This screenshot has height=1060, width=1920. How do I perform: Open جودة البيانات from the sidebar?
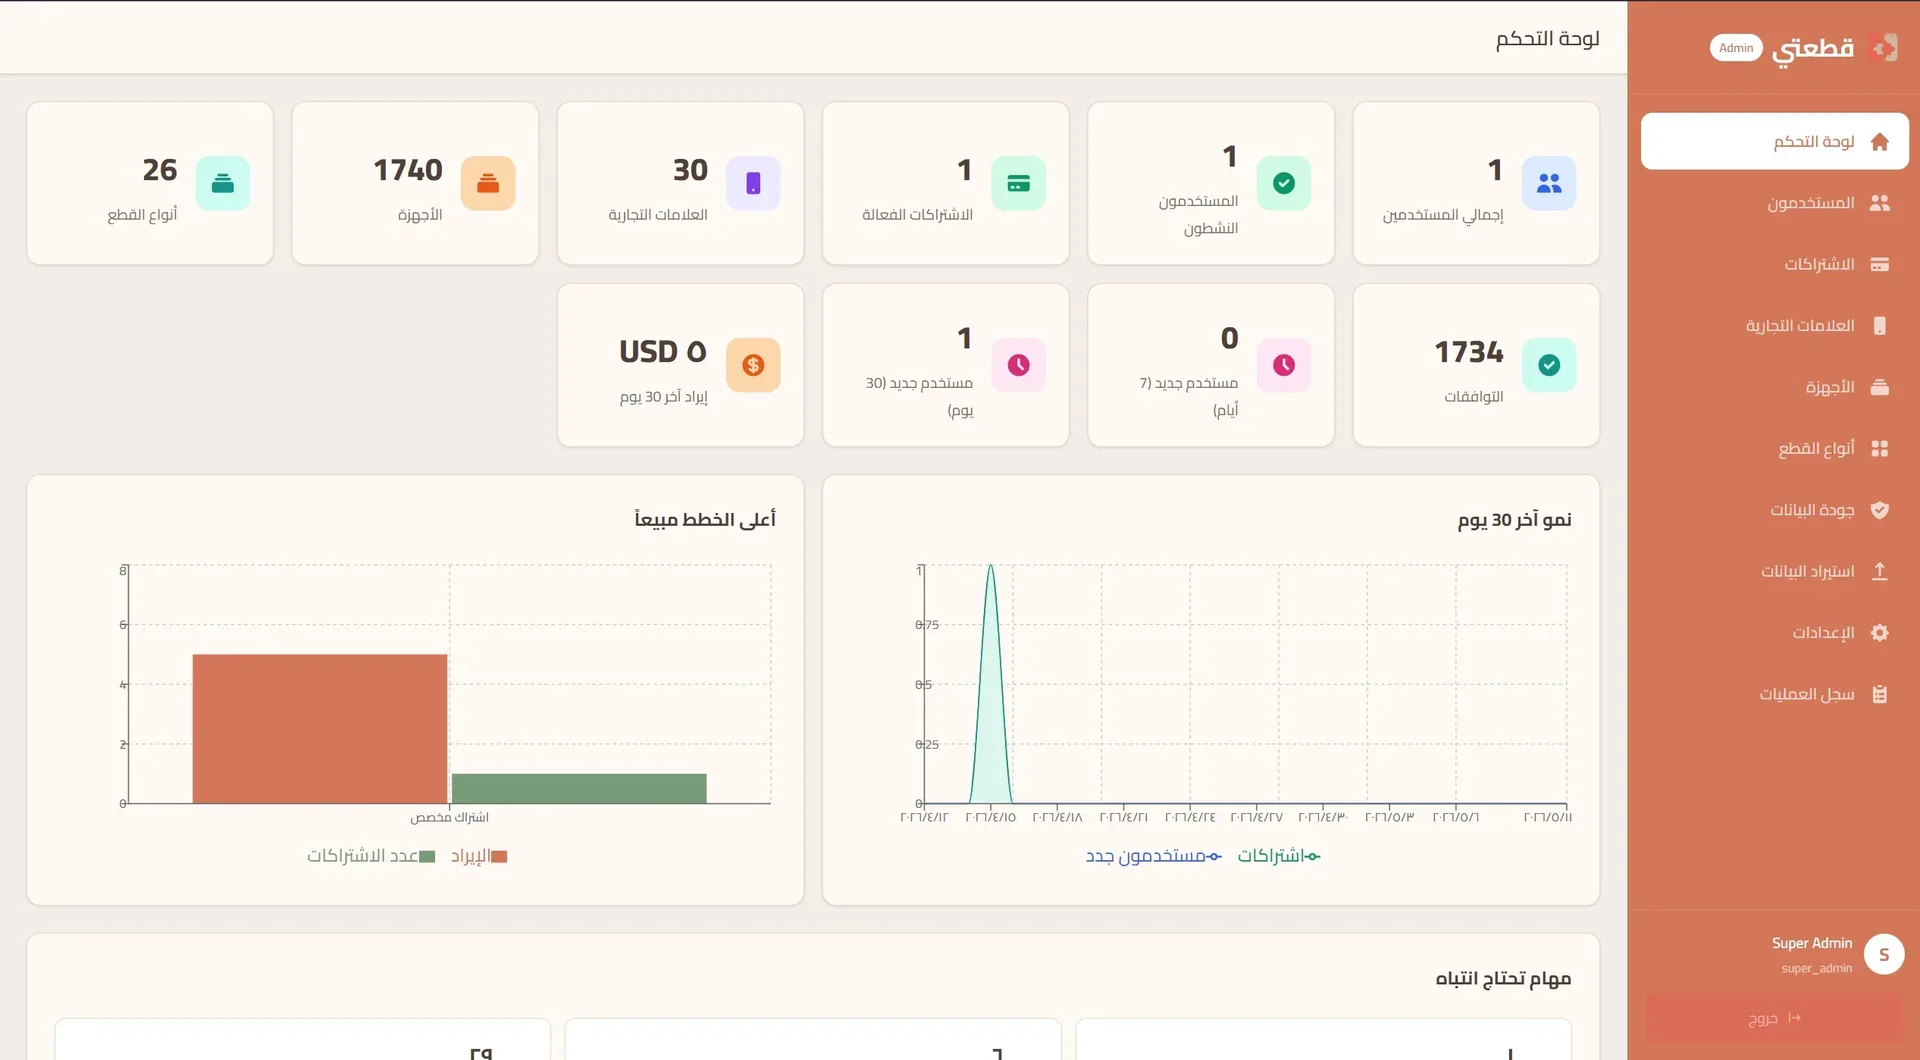[1775, 510]
